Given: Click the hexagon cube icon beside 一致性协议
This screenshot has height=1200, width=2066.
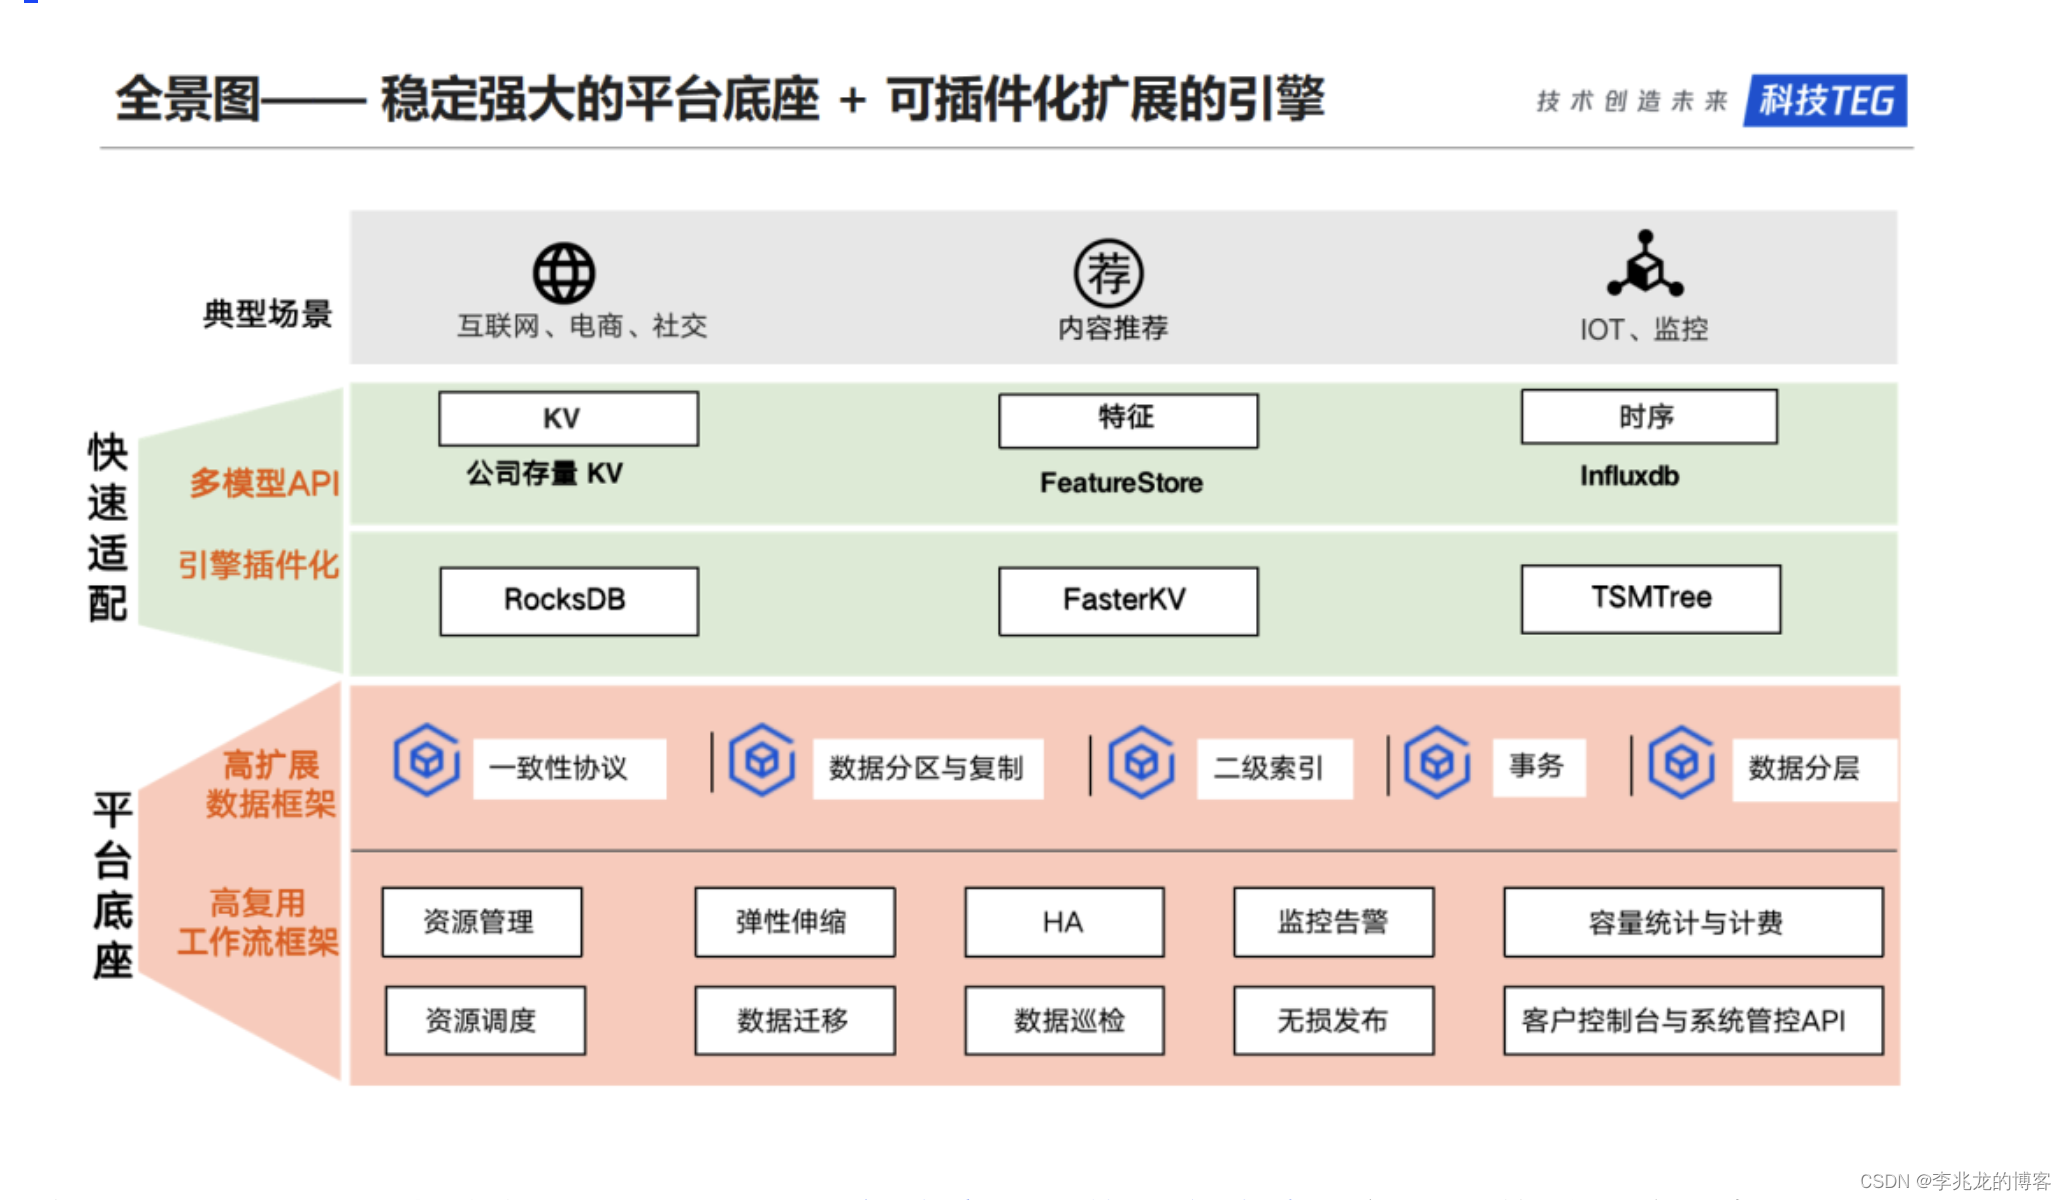Looking at the screenshot, I should [x=427, y=760].
